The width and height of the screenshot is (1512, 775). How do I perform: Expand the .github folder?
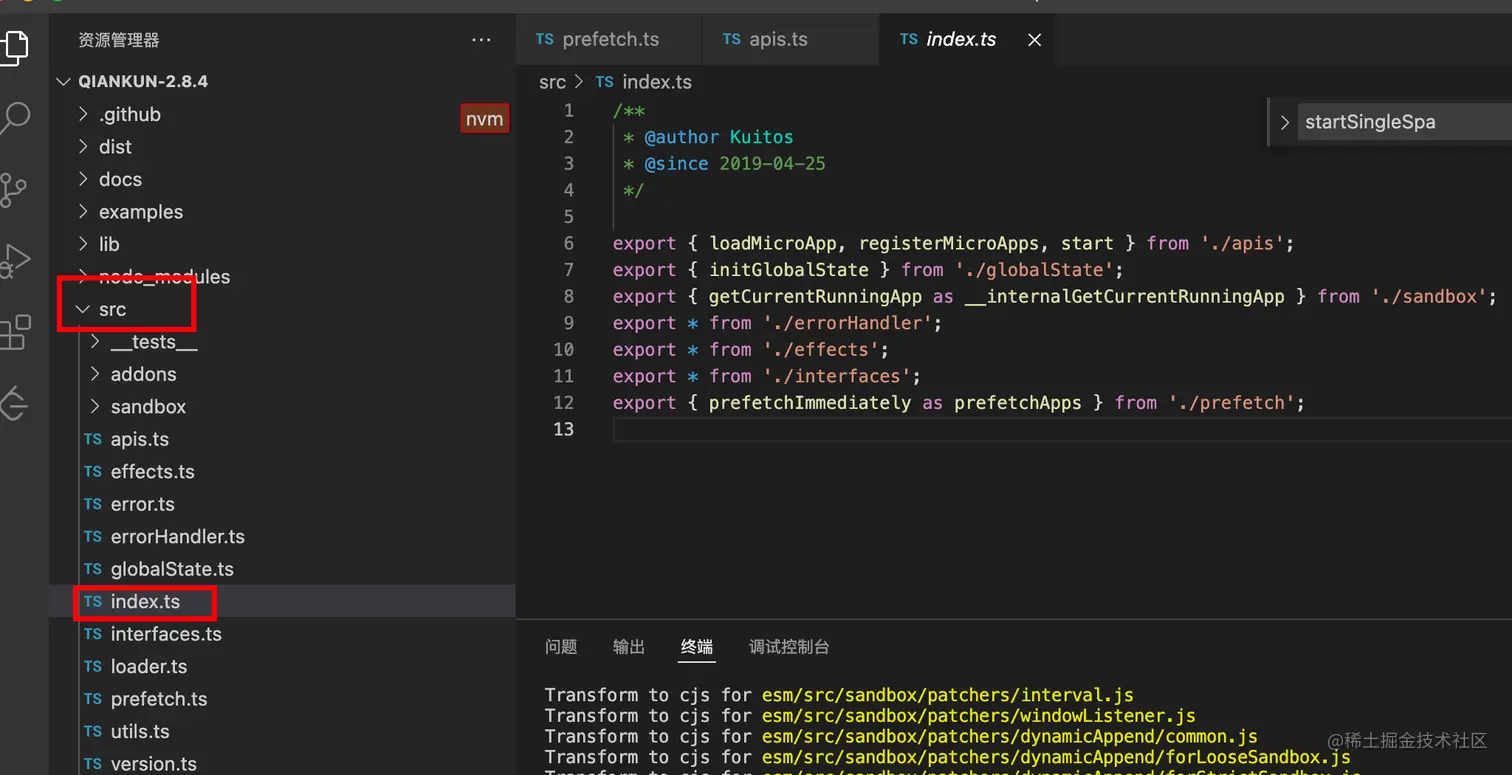84,115
